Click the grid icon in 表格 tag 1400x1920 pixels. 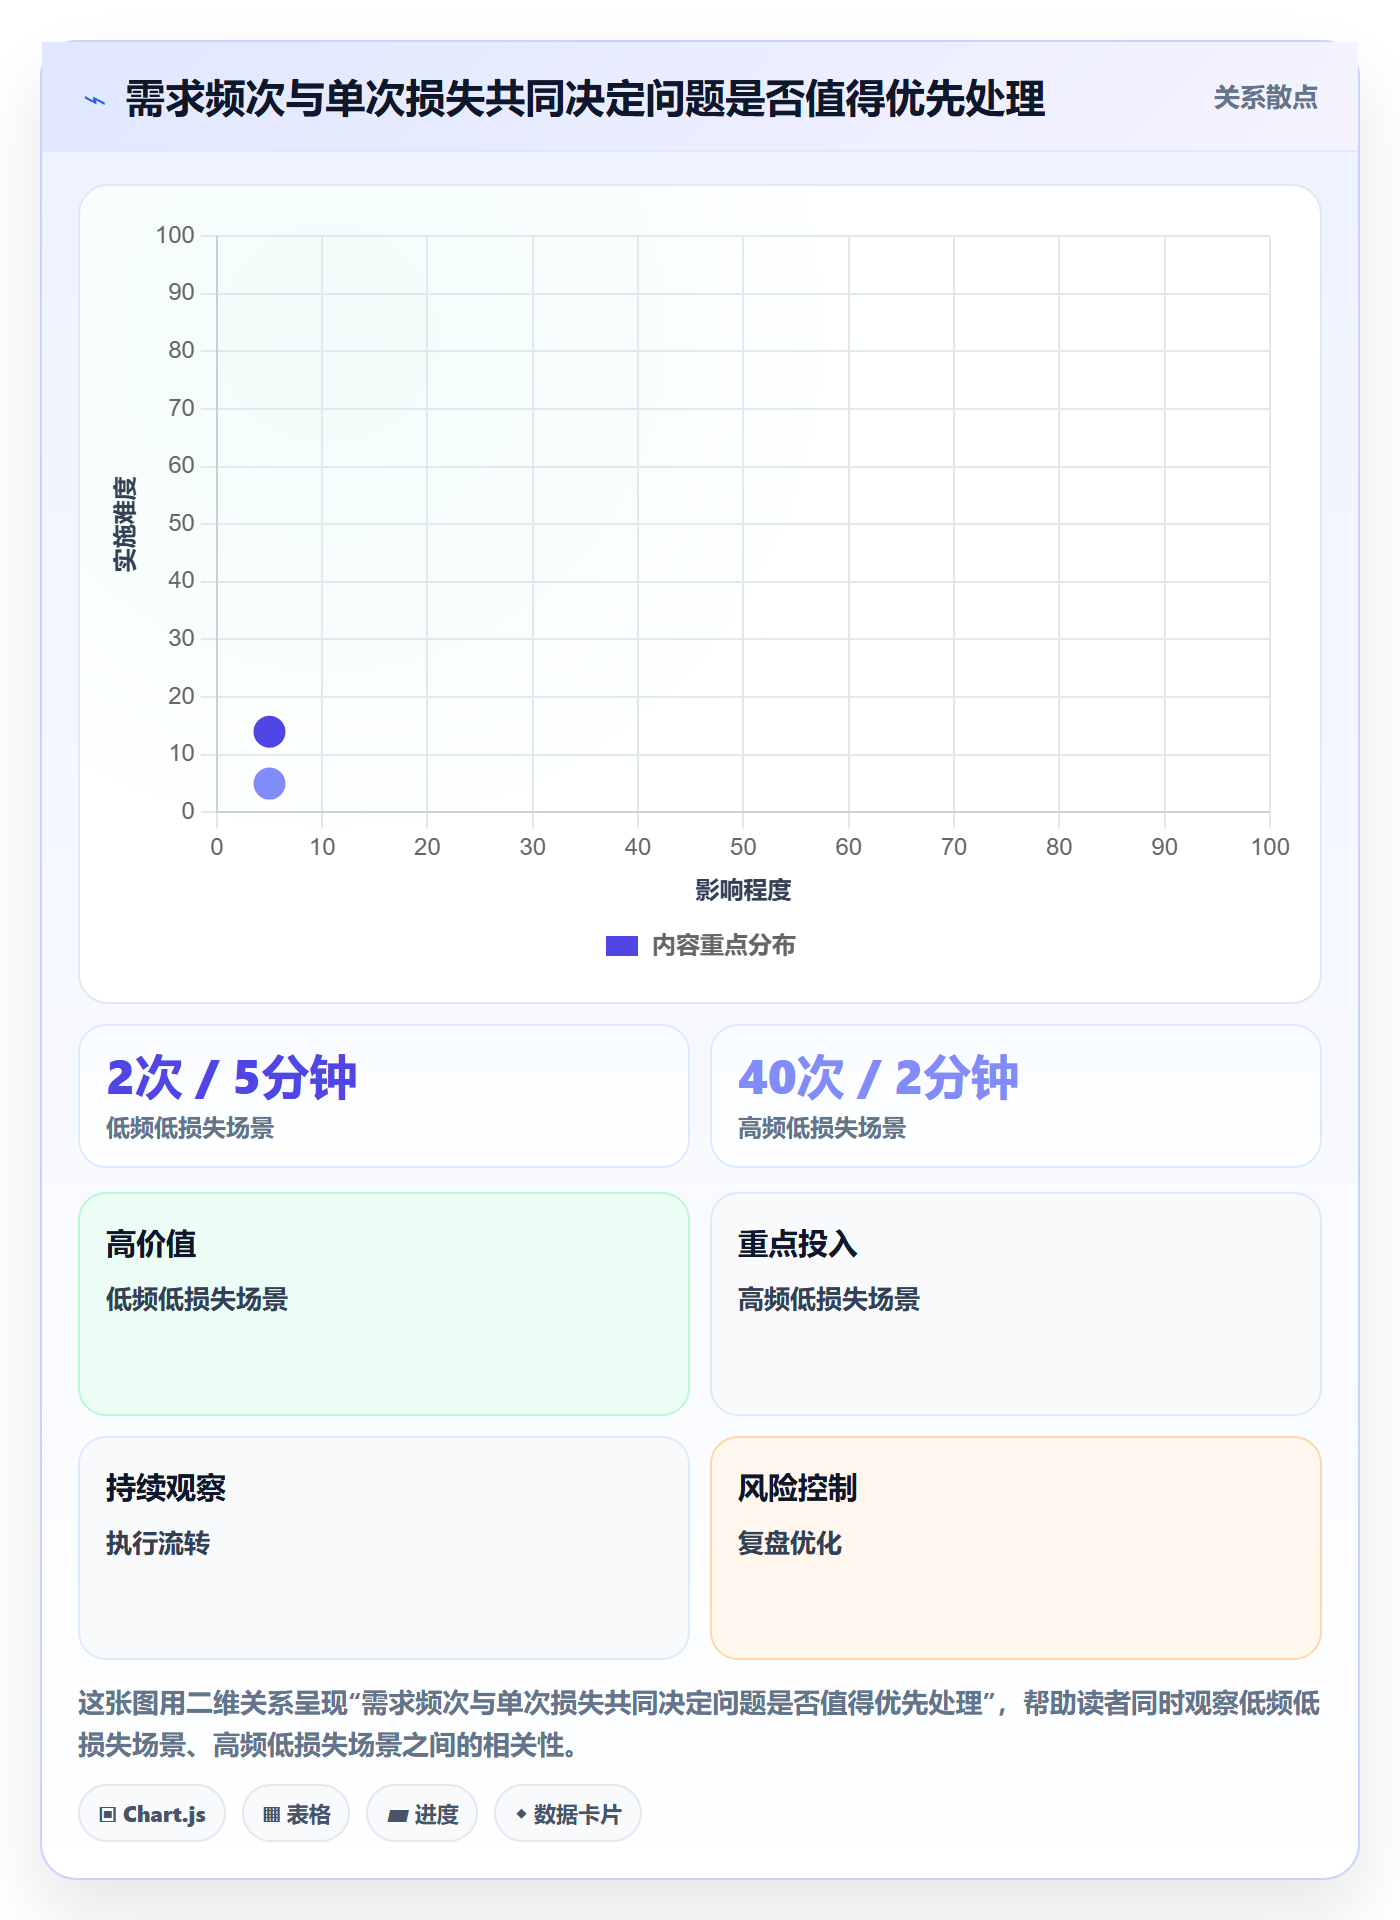pos(272,1815)
